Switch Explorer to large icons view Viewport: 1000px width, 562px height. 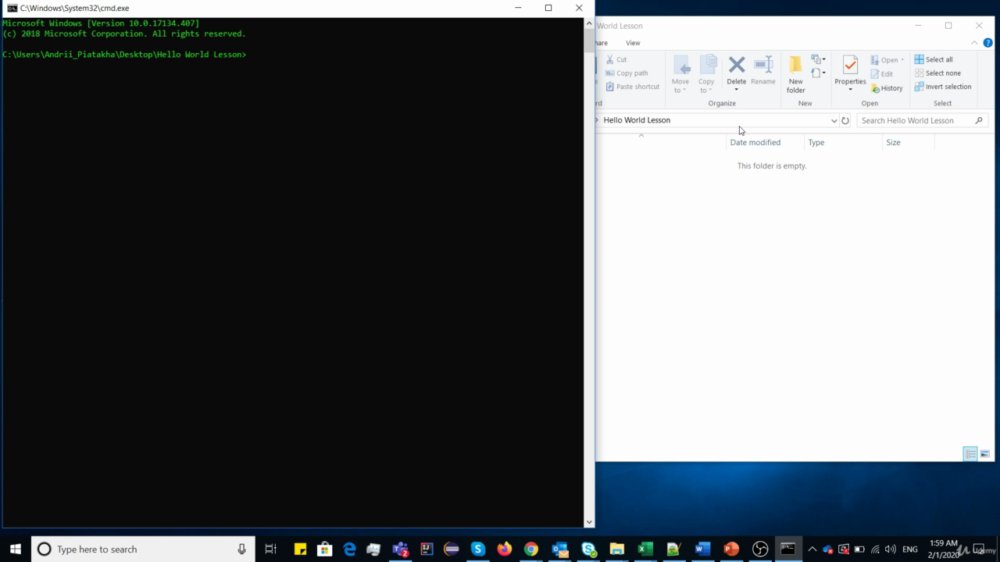coord(985,454)
